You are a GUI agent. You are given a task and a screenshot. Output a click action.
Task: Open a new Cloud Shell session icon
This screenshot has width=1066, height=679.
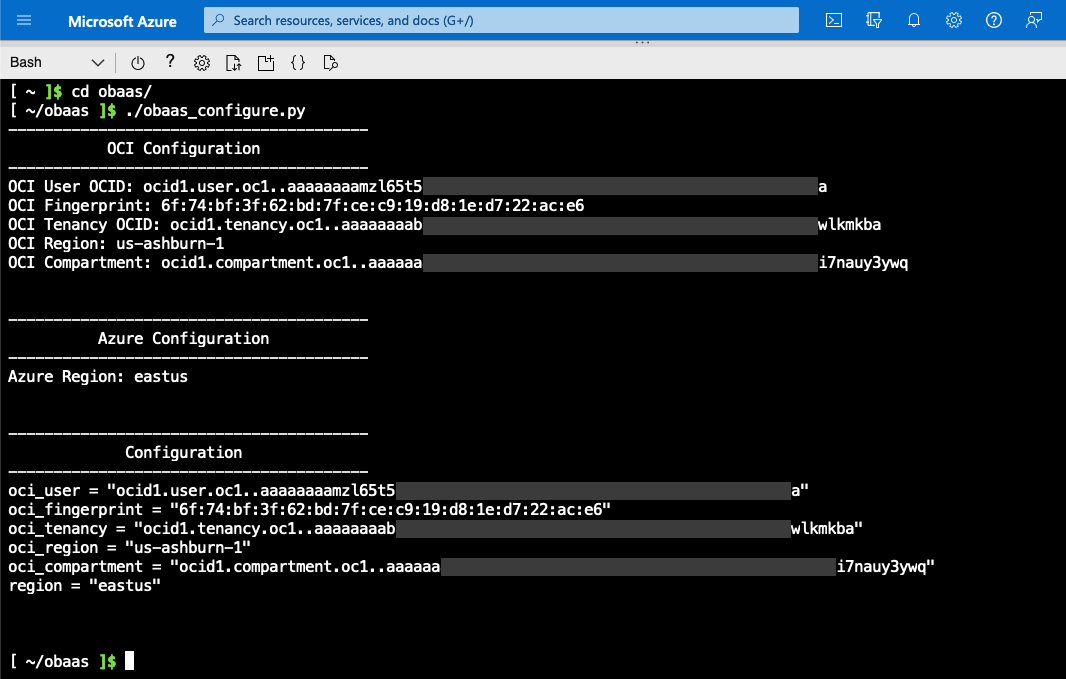[265, 62]
